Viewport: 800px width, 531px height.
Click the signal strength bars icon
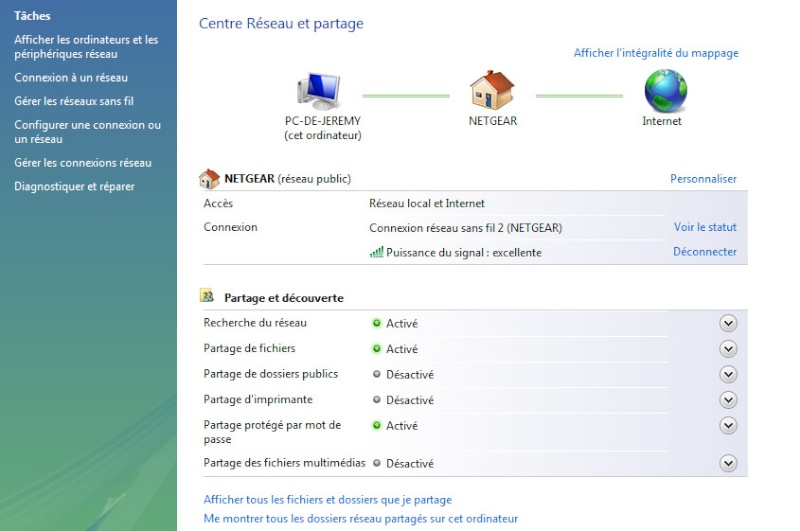click(x=377, y=252)
